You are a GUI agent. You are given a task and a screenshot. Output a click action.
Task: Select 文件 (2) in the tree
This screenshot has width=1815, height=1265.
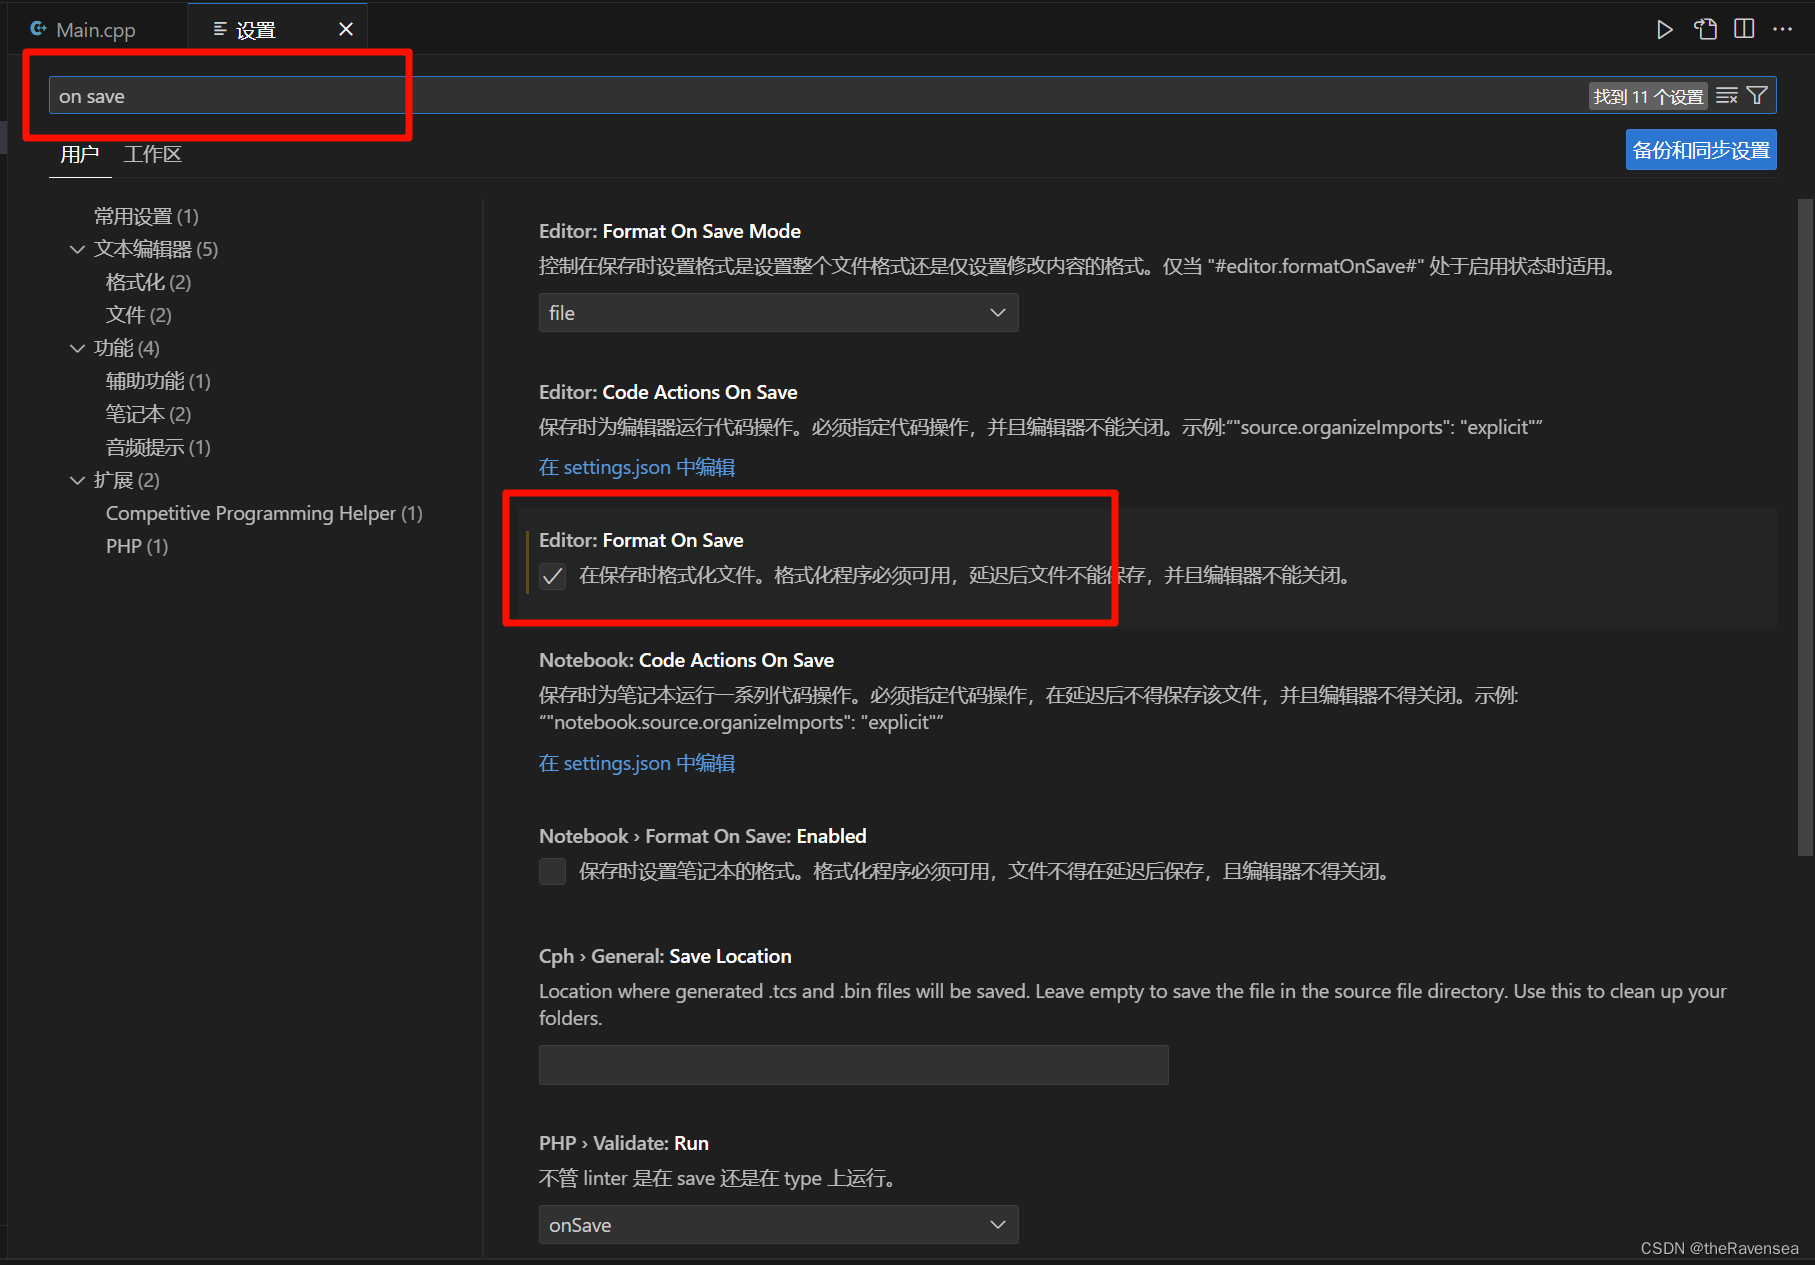[x=139, y=315]
